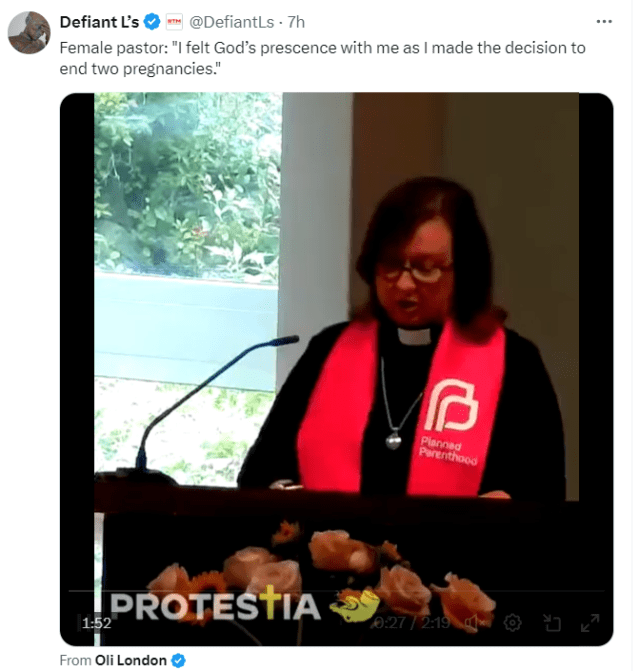Open the Defiant L's display name link
640x671 pixels.
[99, 22]
